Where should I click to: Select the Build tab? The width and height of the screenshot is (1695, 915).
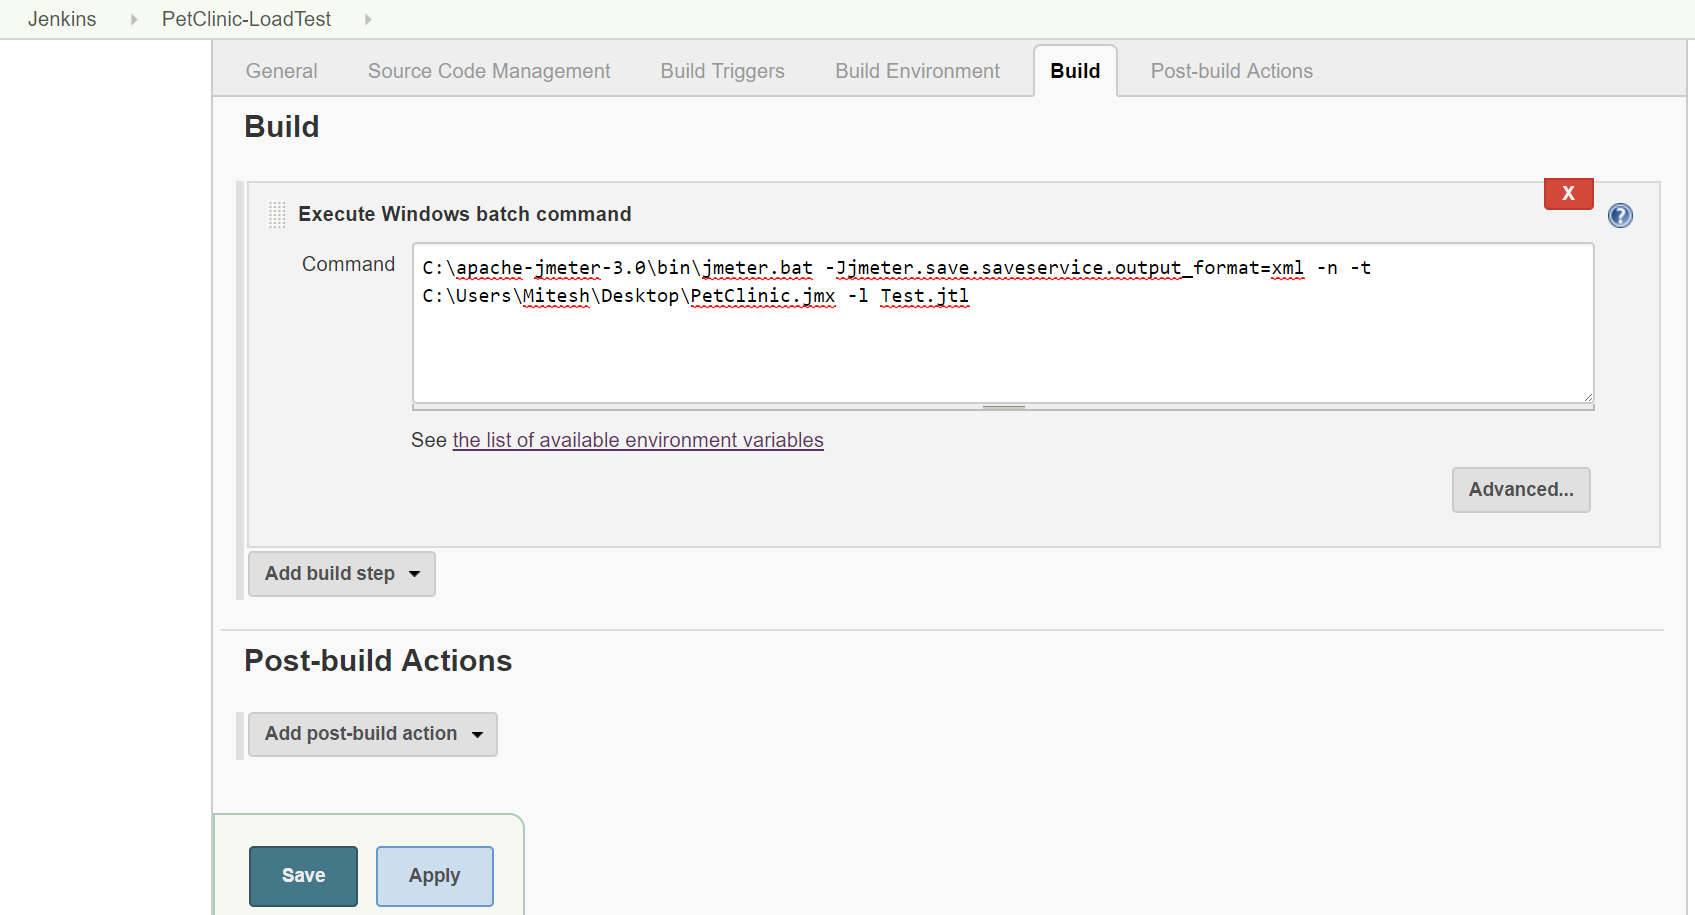(x=1075, y=71)
